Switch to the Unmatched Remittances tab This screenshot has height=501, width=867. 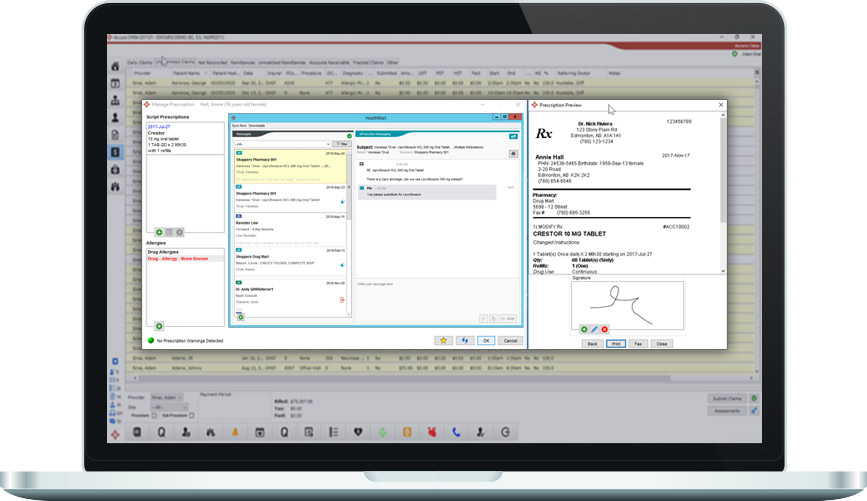tap(282, 62)
